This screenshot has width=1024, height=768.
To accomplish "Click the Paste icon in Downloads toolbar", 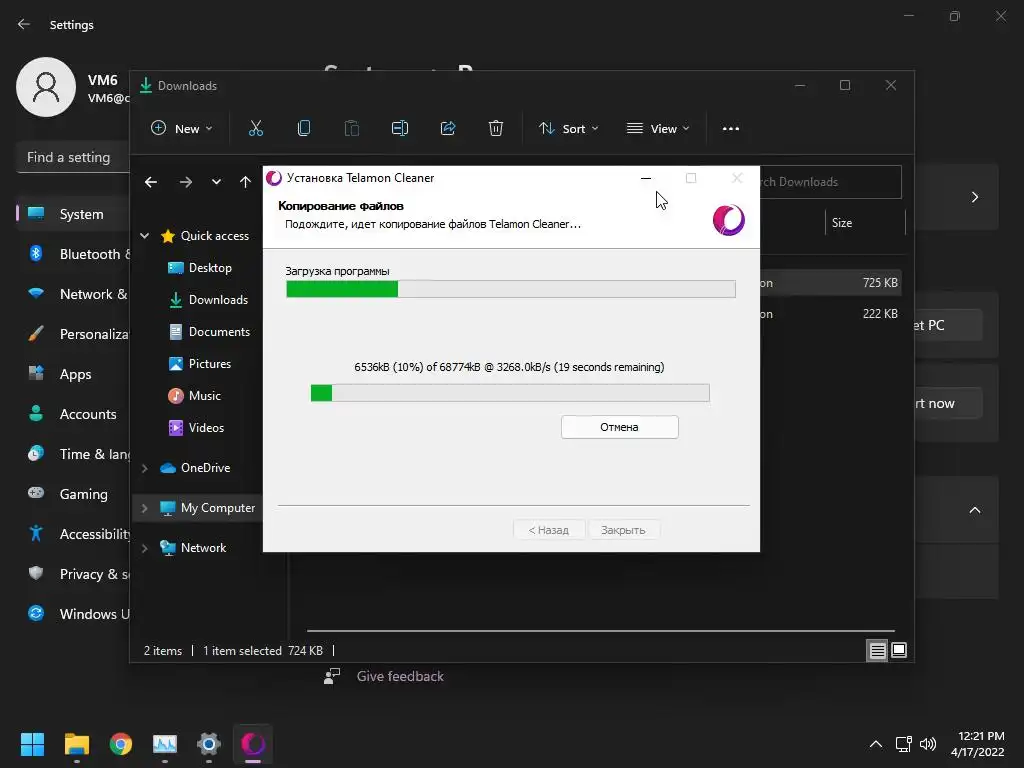I will coord(351,129).
